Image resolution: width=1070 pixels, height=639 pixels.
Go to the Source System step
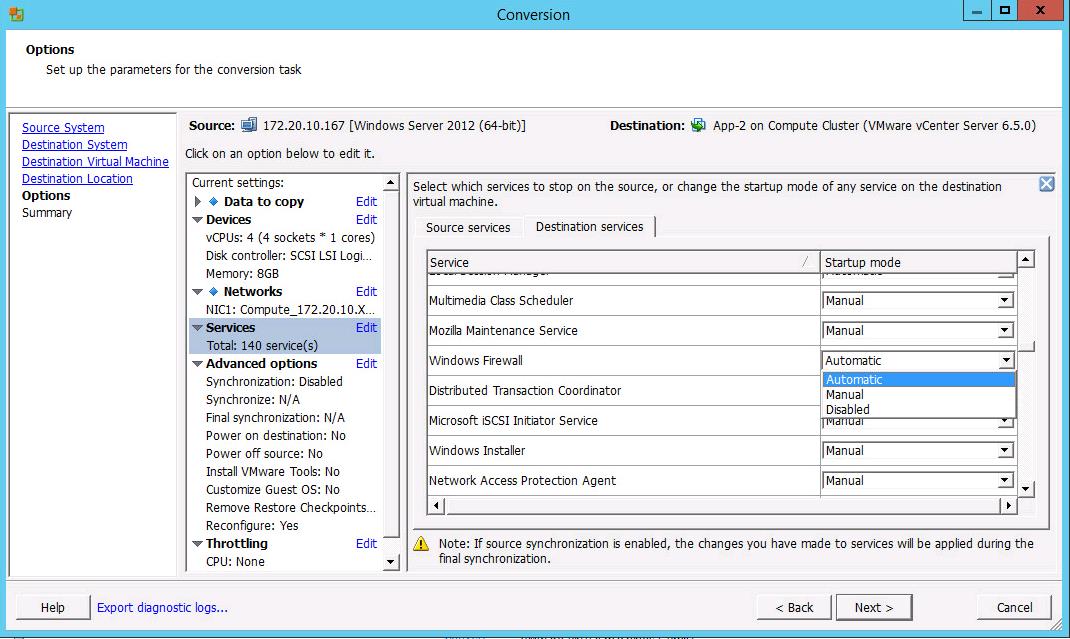pyautogui.click(x=63, y=128)
